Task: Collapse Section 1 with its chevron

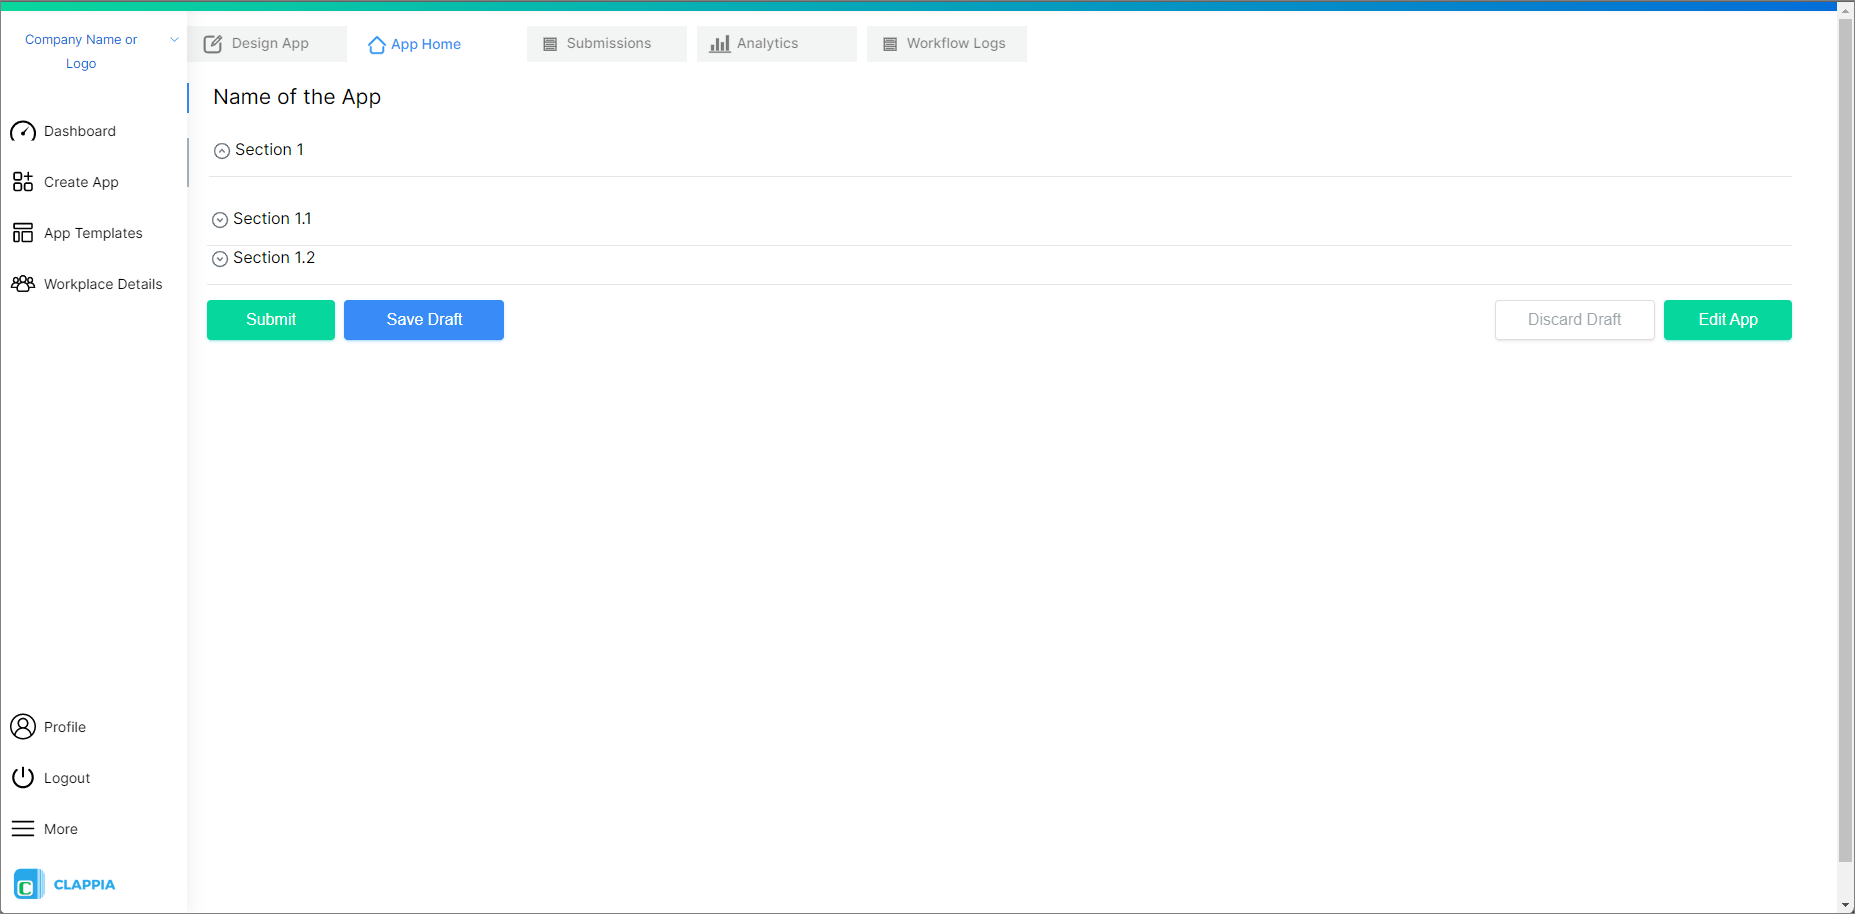Action: [221, 150]
